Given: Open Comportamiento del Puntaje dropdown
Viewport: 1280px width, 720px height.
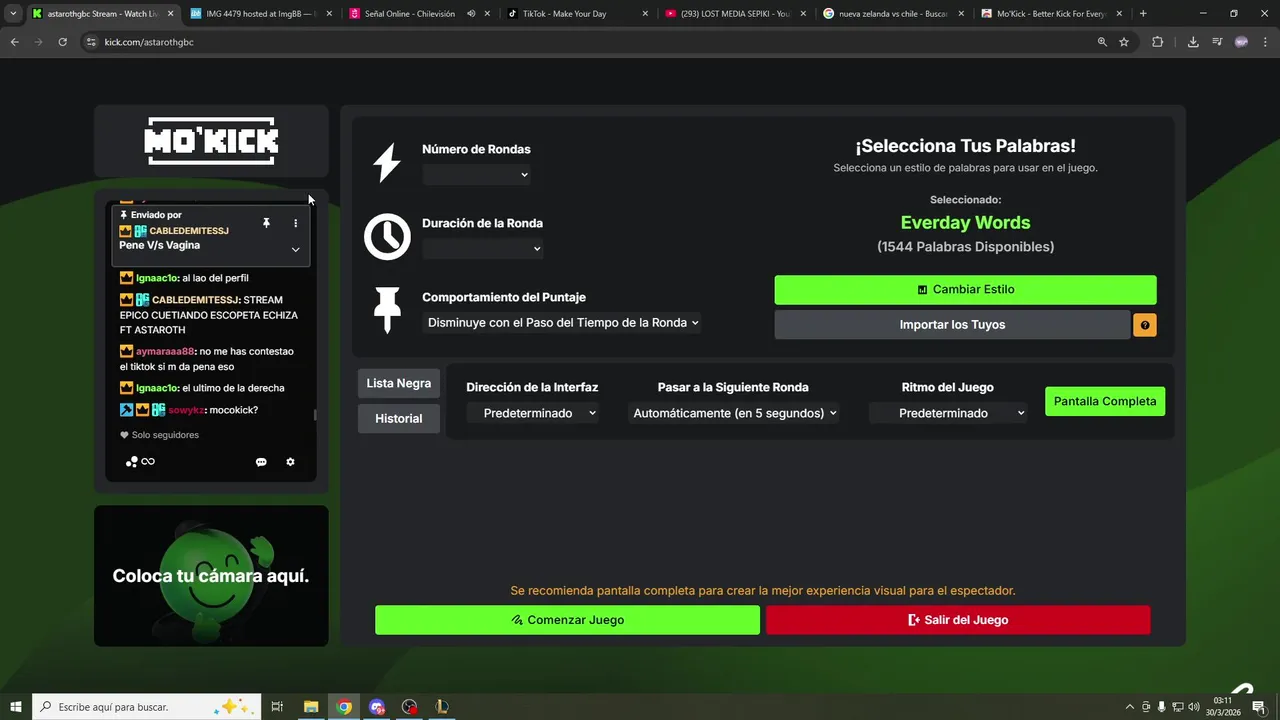Looking at the screenshot, I should [562, 323].
